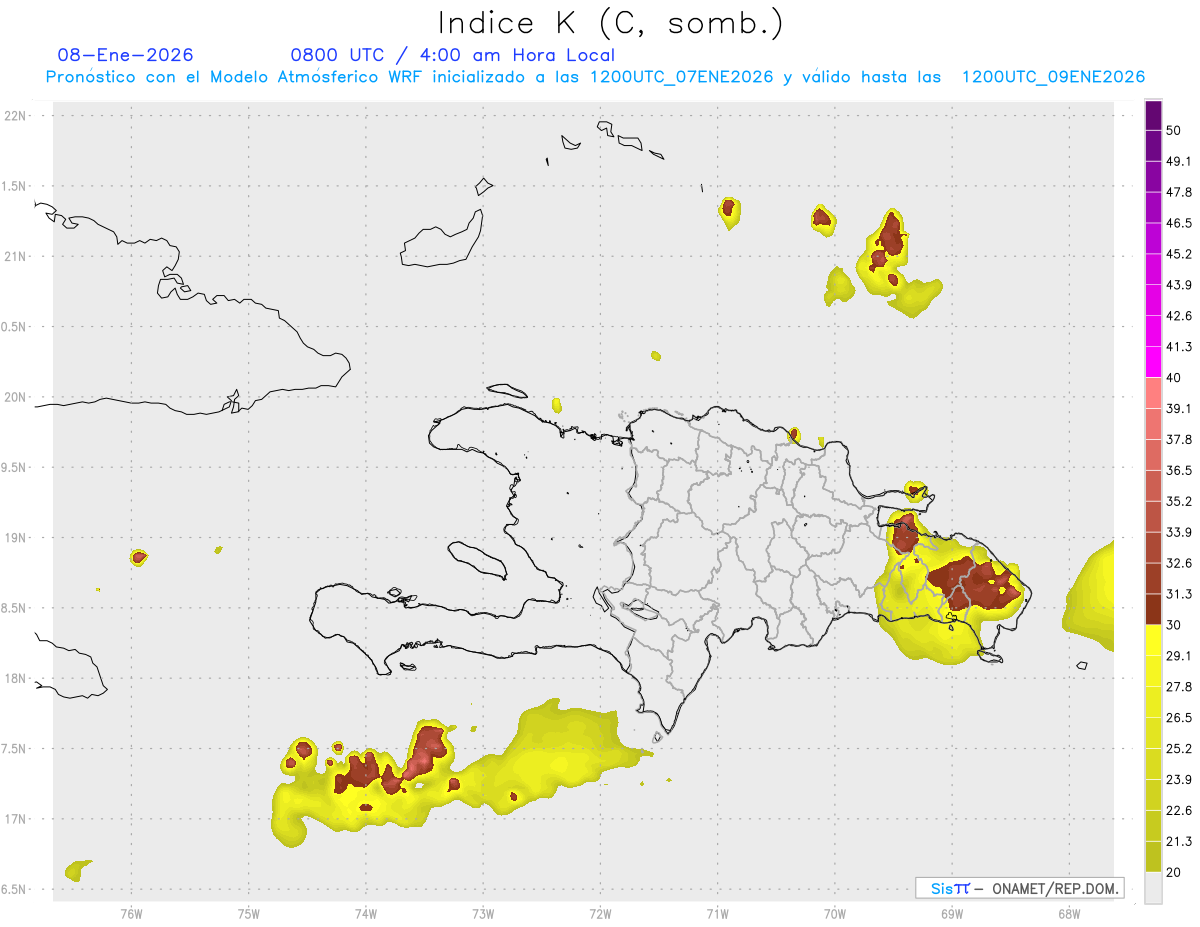Click the "31.3" color scale value
The height and width of the screenshot is (927, 1200).
[1179, 594]
